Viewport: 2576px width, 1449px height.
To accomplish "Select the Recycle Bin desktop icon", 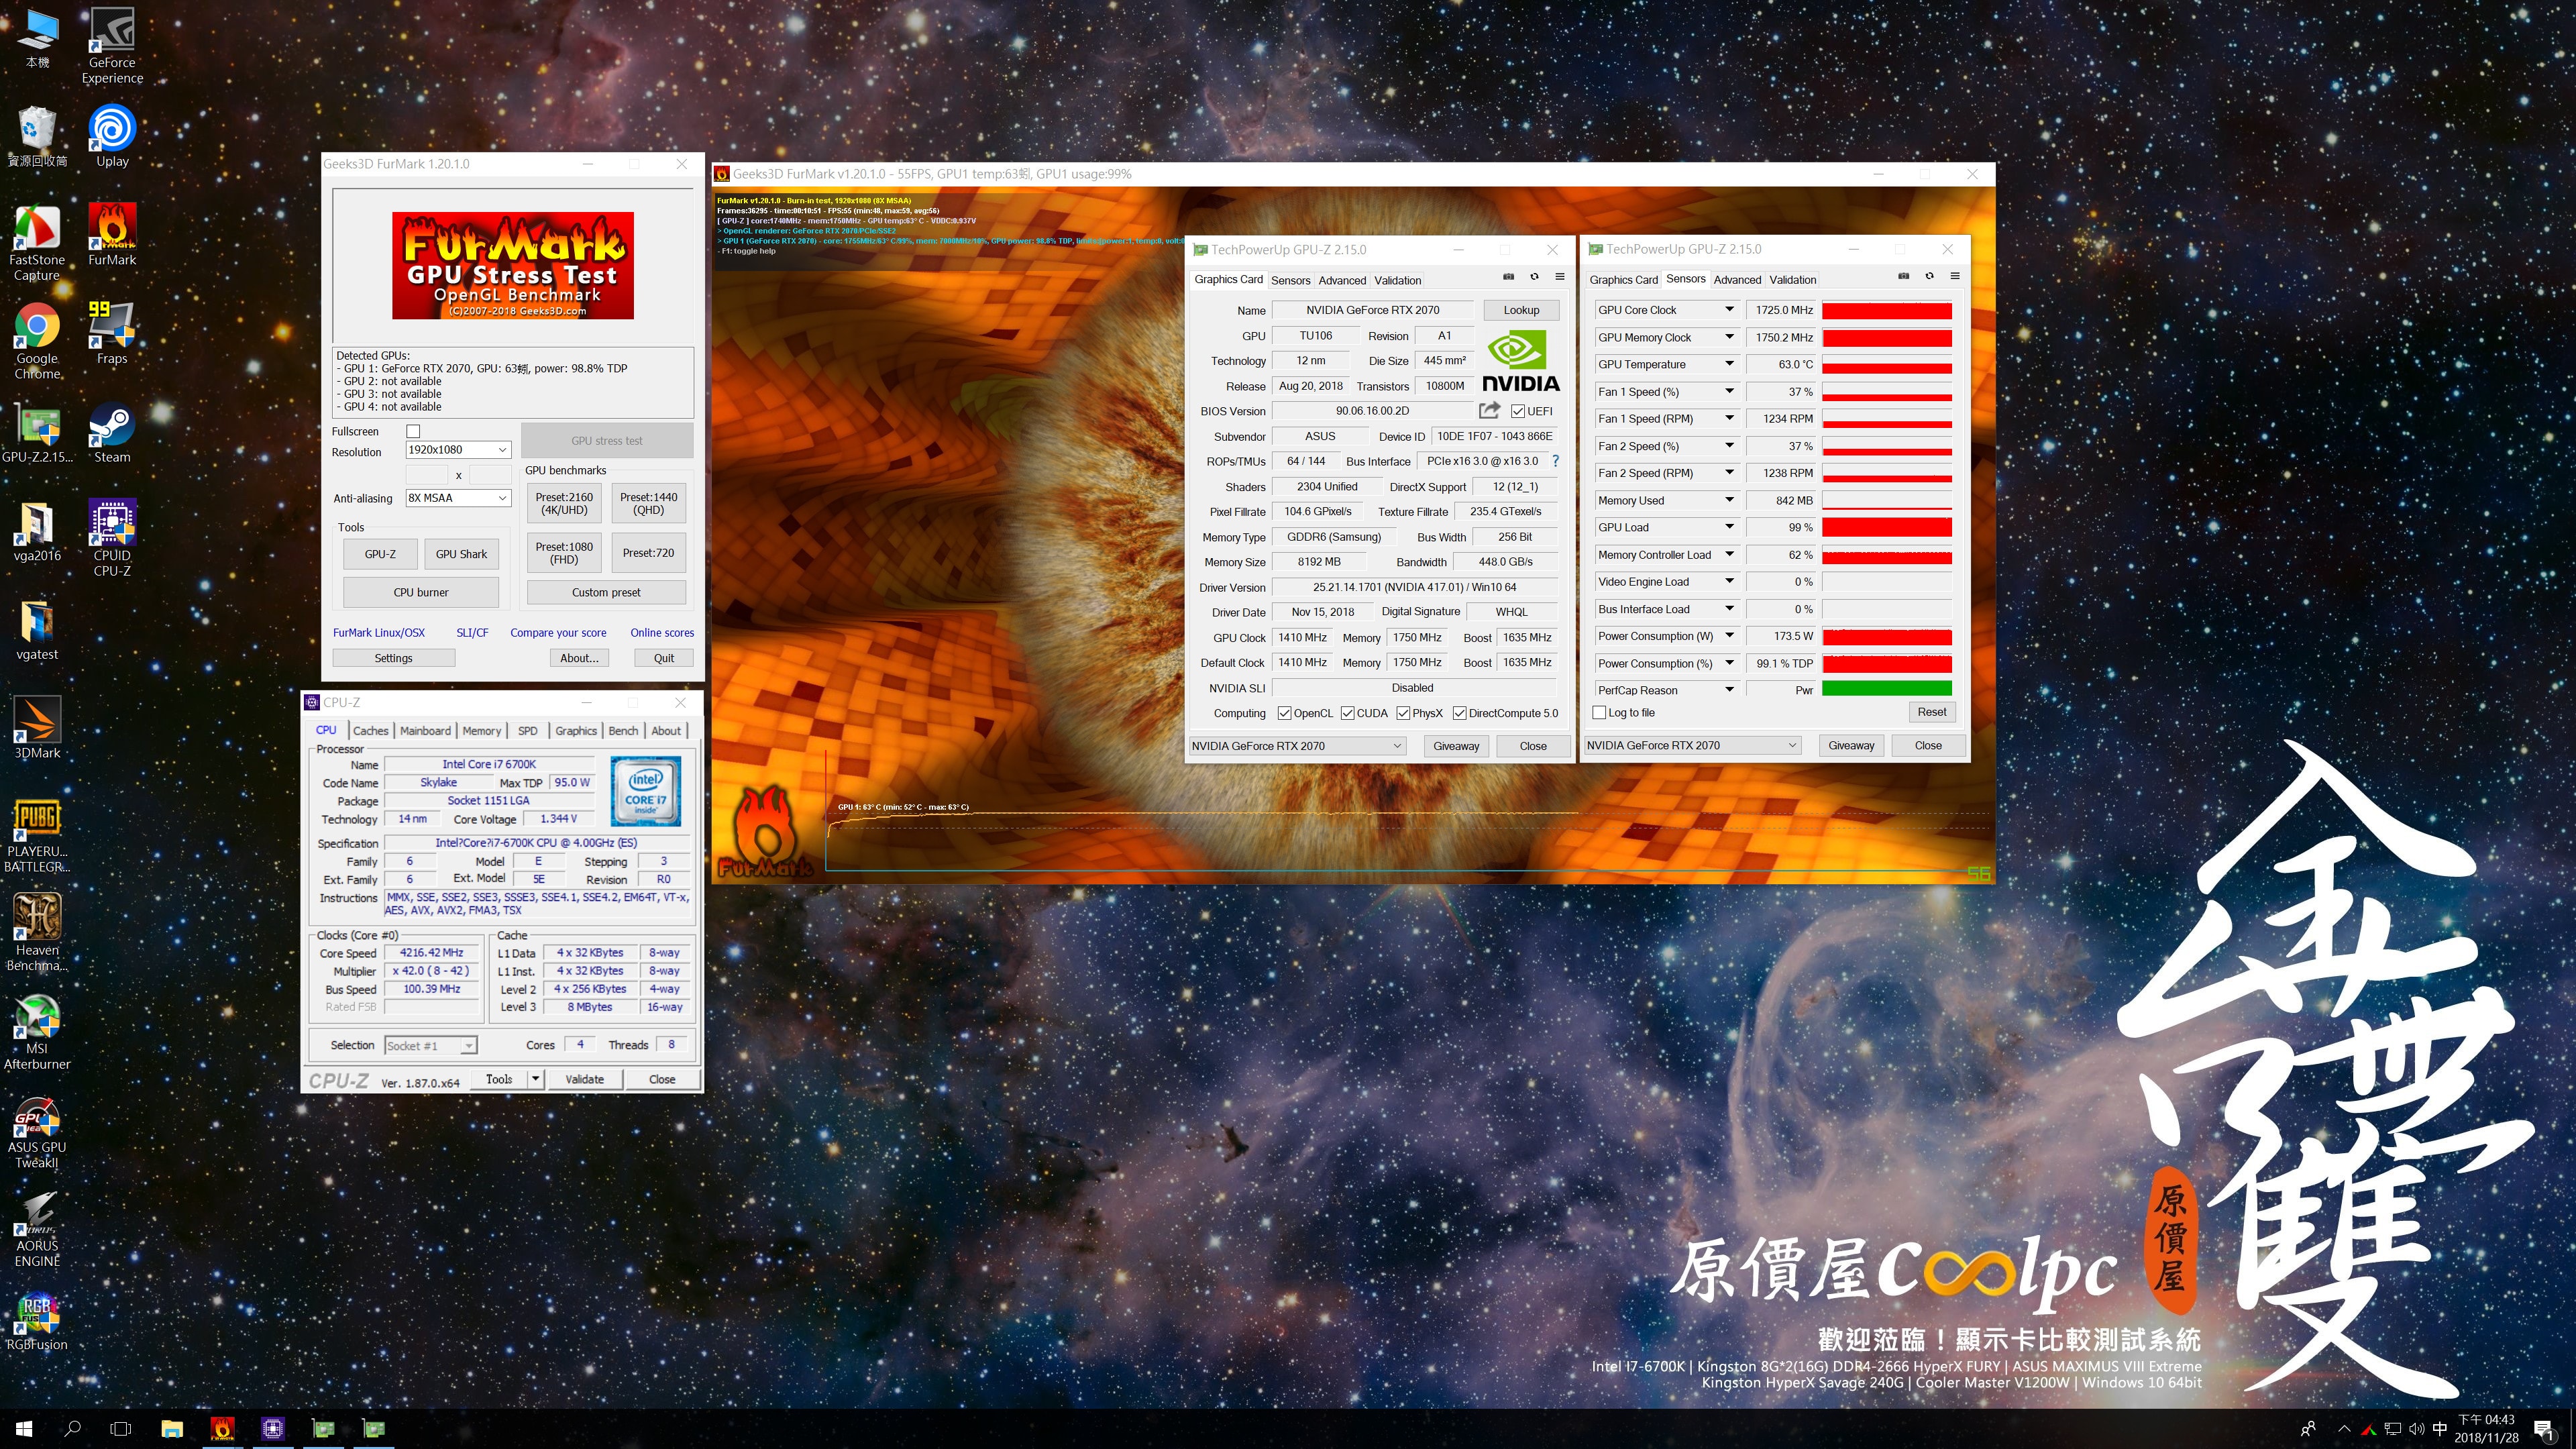I will pyautogui.click(x=37, y=136).
